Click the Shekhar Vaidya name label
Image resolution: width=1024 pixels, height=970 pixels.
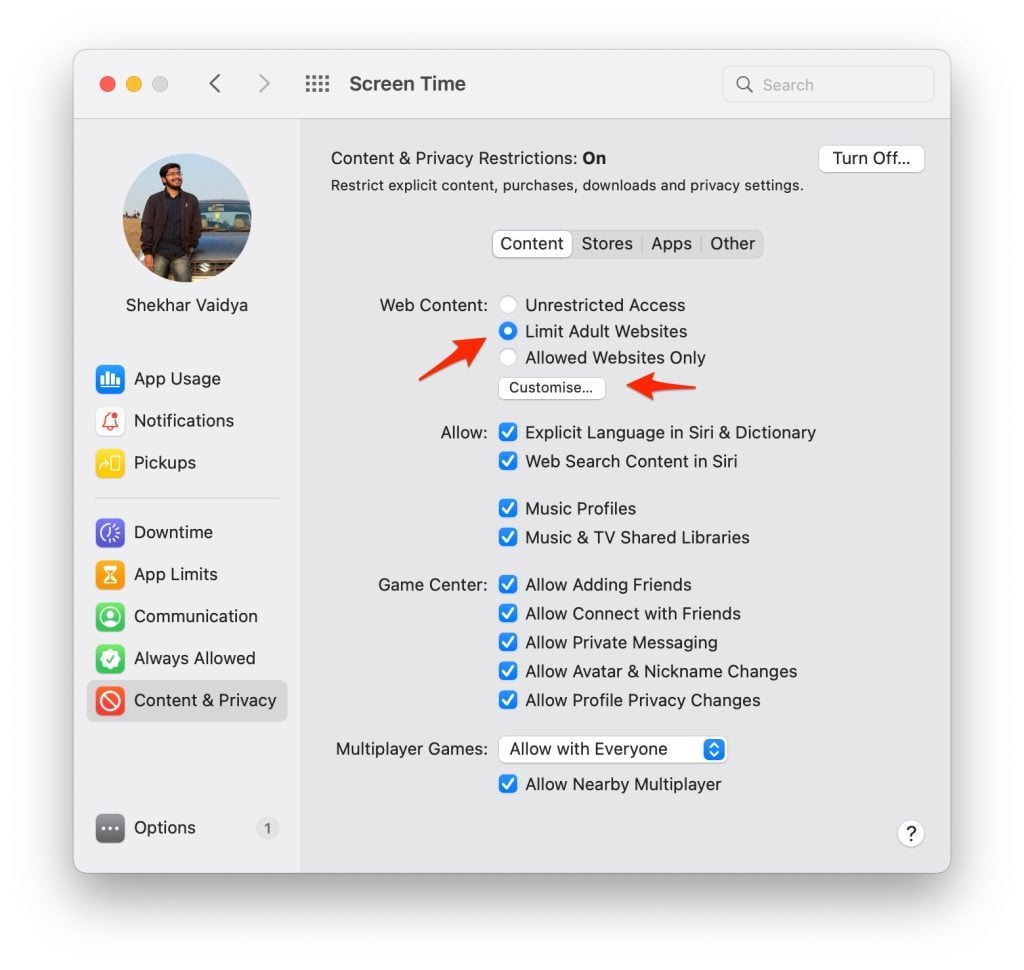(187, 305)
